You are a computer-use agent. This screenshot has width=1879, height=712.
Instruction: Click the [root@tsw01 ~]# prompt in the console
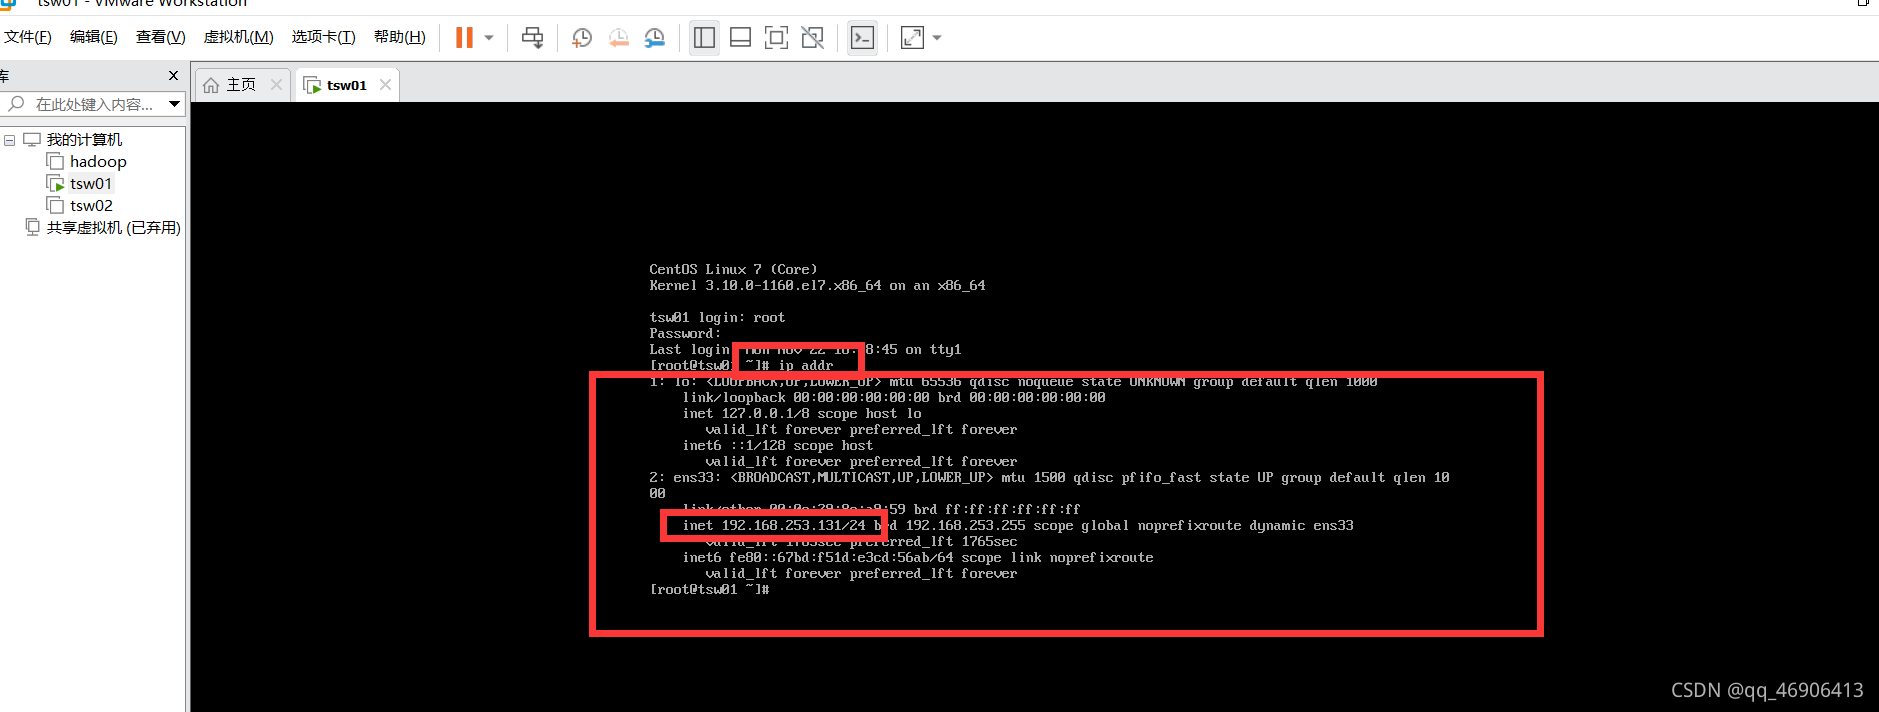pyautogui.click(x=709, y=590)
